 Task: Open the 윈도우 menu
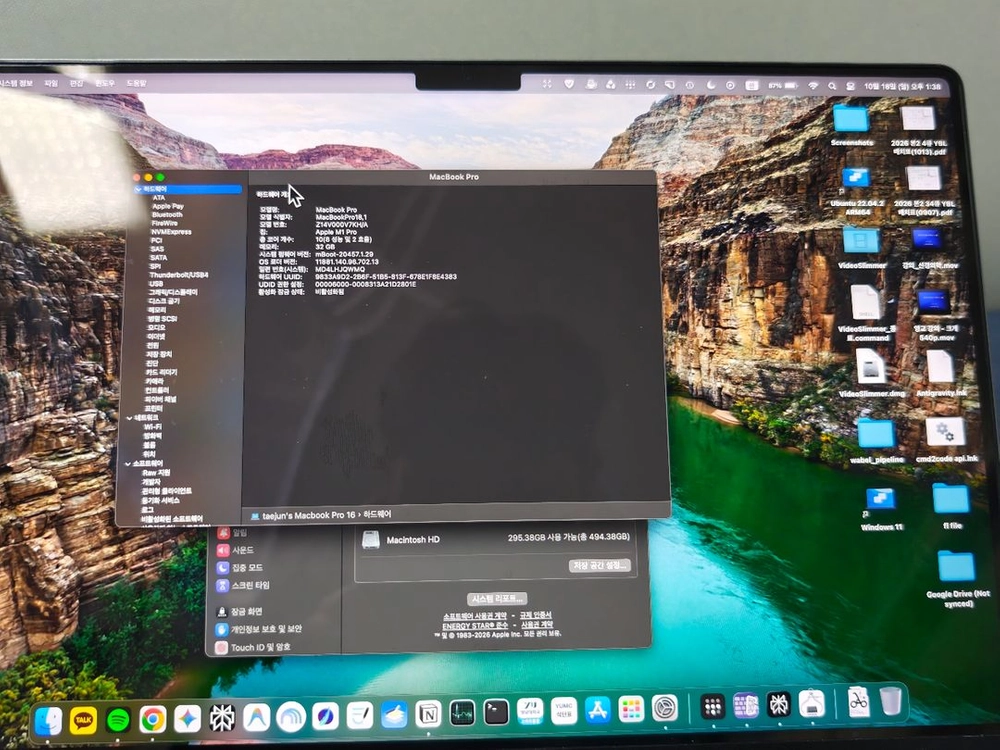(105, 83)
